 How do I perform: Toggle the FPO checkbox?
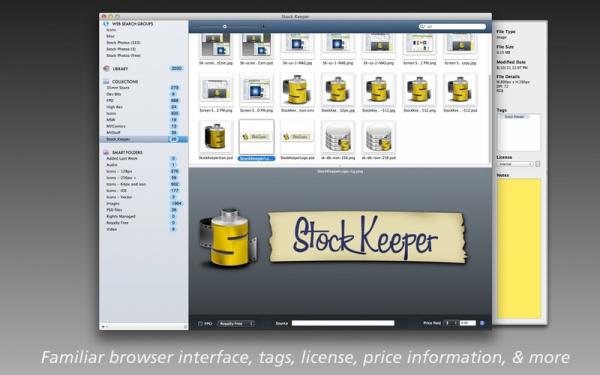(200, 324)
